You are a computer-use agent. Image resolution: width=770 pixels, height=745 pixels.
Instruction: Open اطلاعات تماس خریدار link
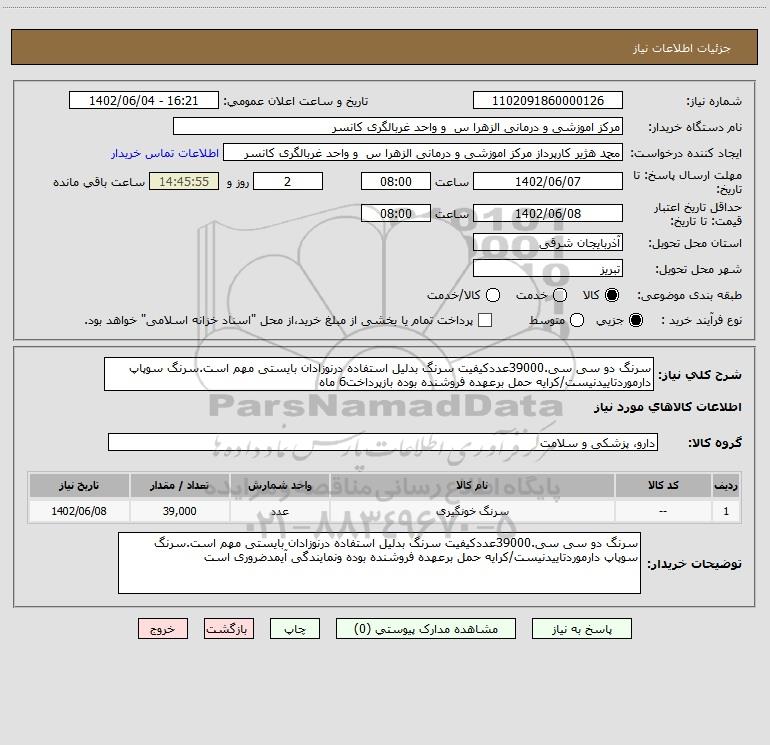165,153
